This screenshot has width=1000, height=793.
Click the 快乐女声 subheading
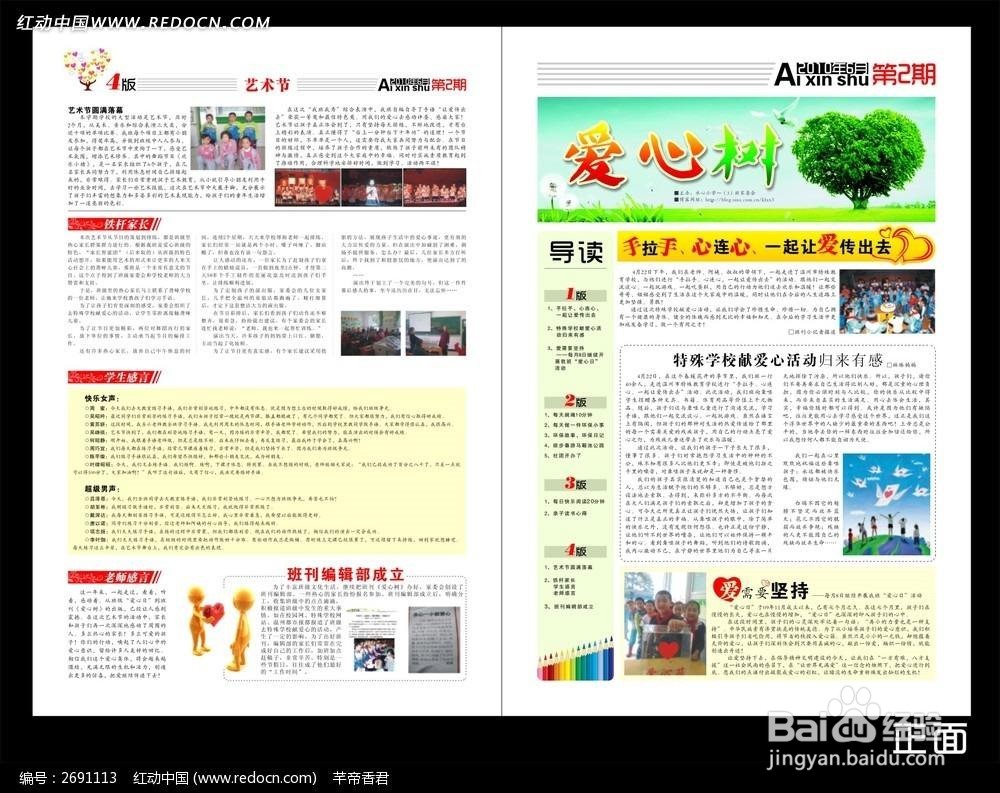point(101,398)
